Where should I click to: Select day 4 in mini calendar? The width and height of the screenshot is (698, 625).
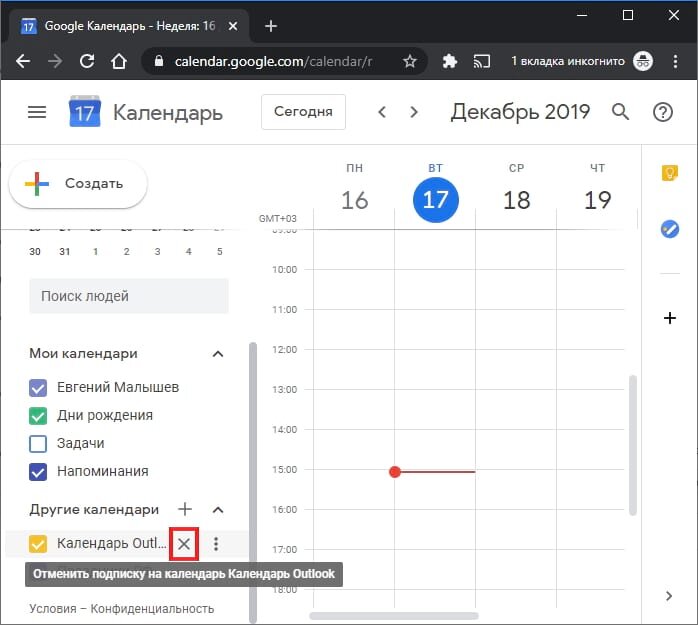click(x=188, y=252)
